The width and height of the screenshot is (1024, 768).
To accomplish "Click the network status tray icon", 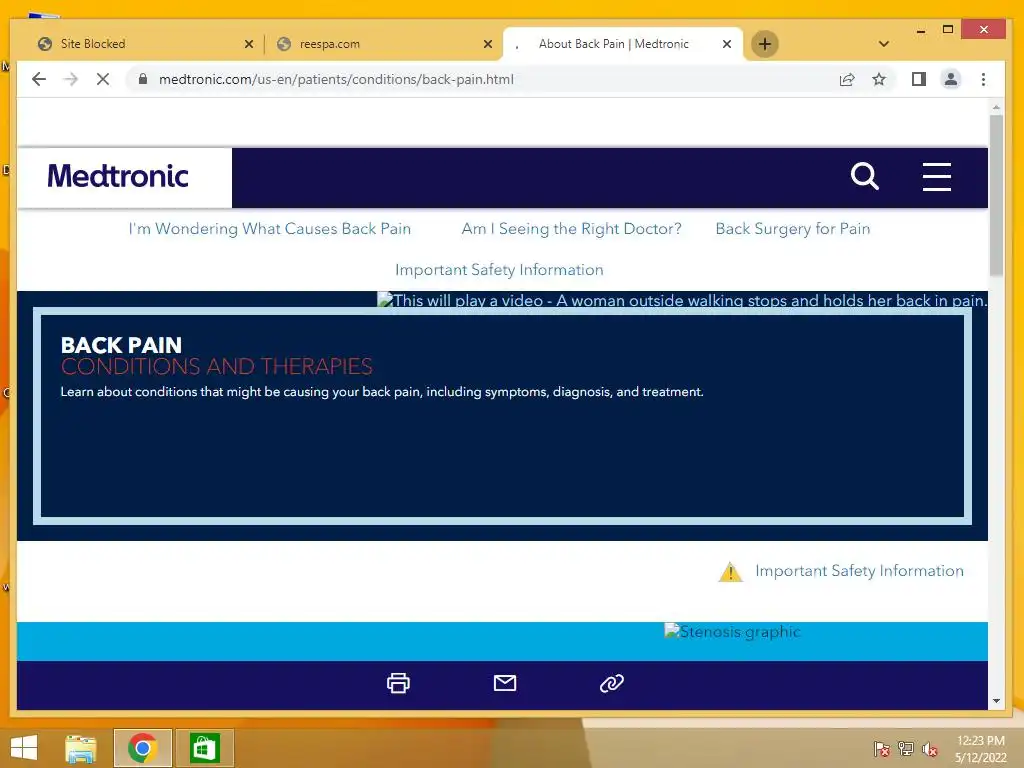I will click(906, 749).
